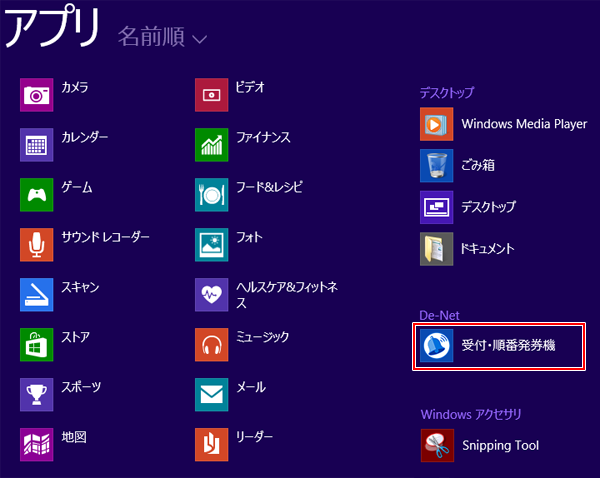Open the デスクトップ app icon
This screenshot has height=478, width=600.
437,207
